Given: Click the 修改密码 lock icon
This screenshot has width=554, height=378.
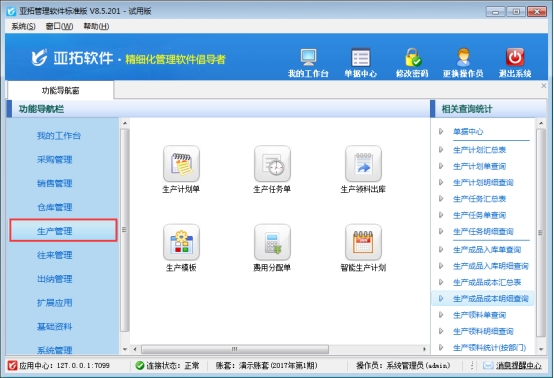Looking at the screenshot, I should click(x=412, y=57).
